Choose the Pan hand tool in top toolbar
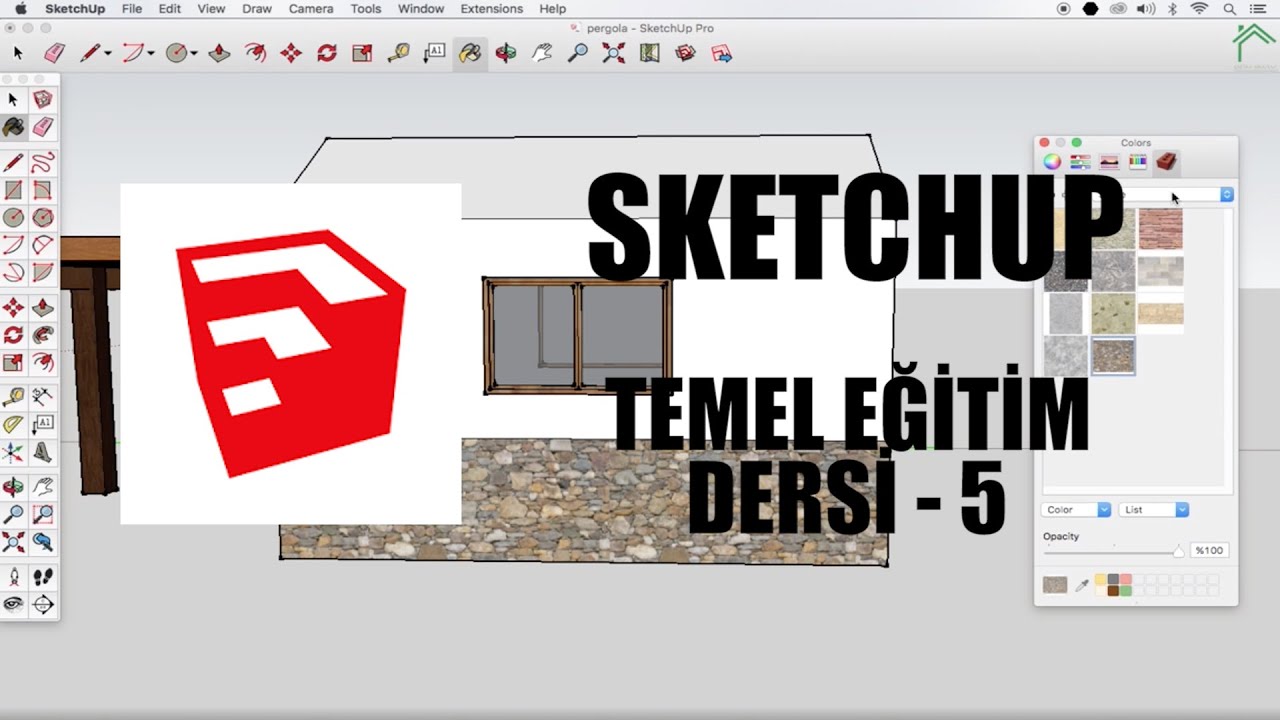This screenshot has height=720, width=1280. [x=542, y=53]
